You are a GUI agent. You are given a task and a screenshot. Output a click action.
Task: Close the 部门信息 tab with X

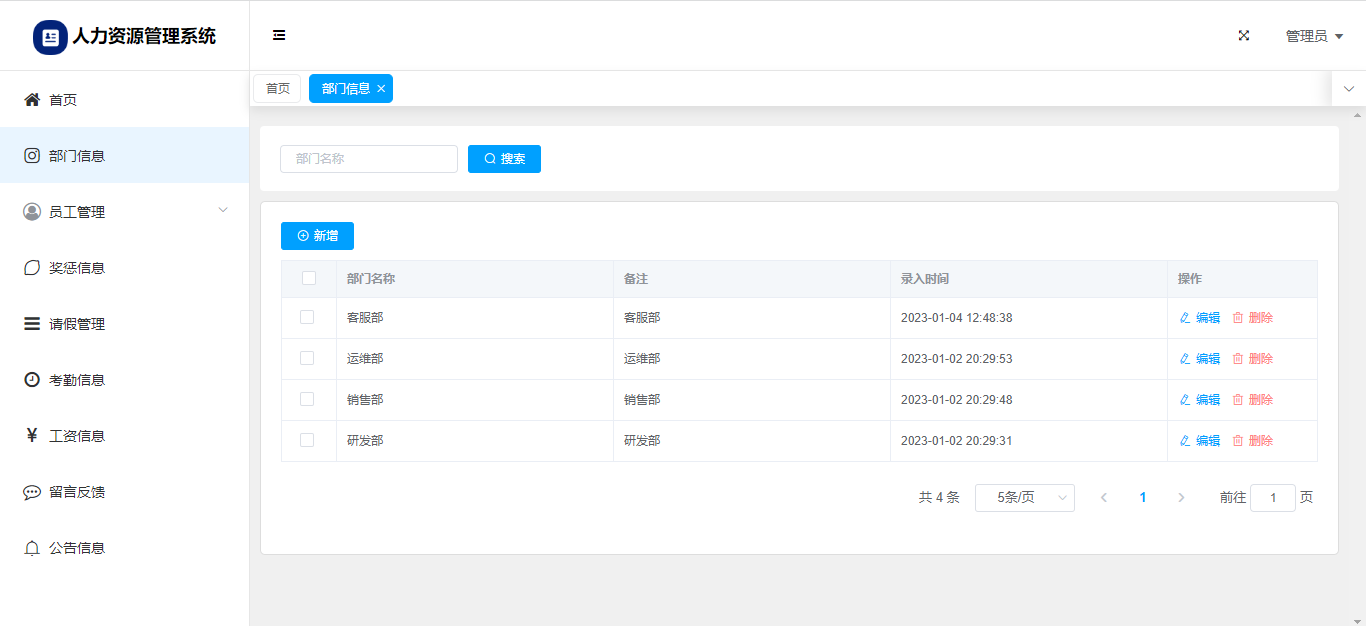(x=381, y=89)
